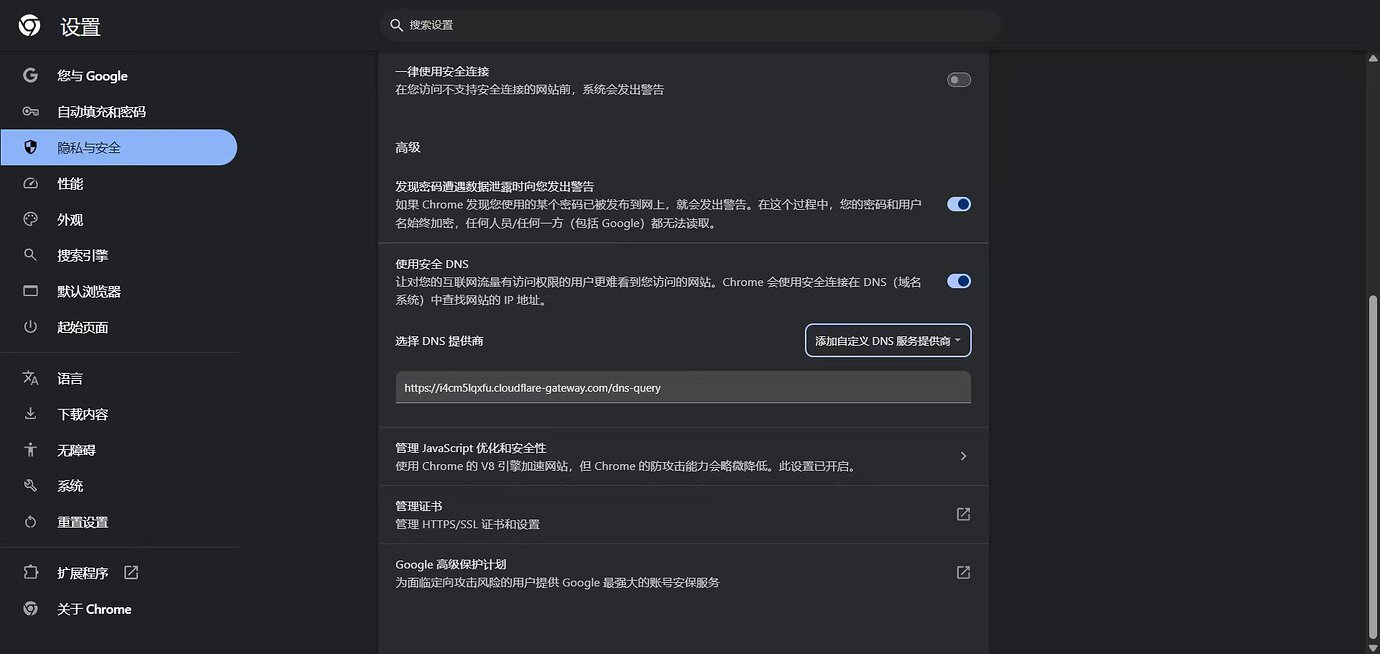Click the 选择 DNS 提供商 label
Image resolution: width=1380 pixels, height=654 pixels.
coord(439,341)
